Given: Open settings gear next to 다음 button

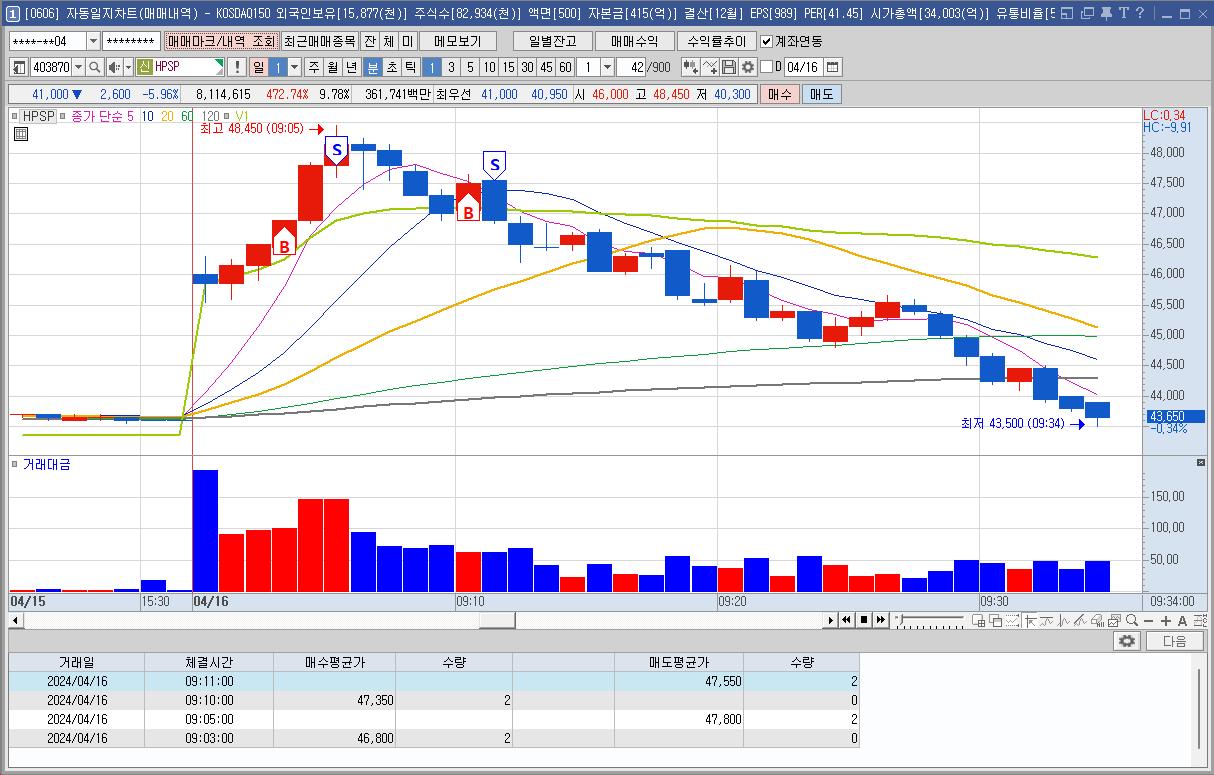Looking at the screenshot, I should (x=1128, y=642).
